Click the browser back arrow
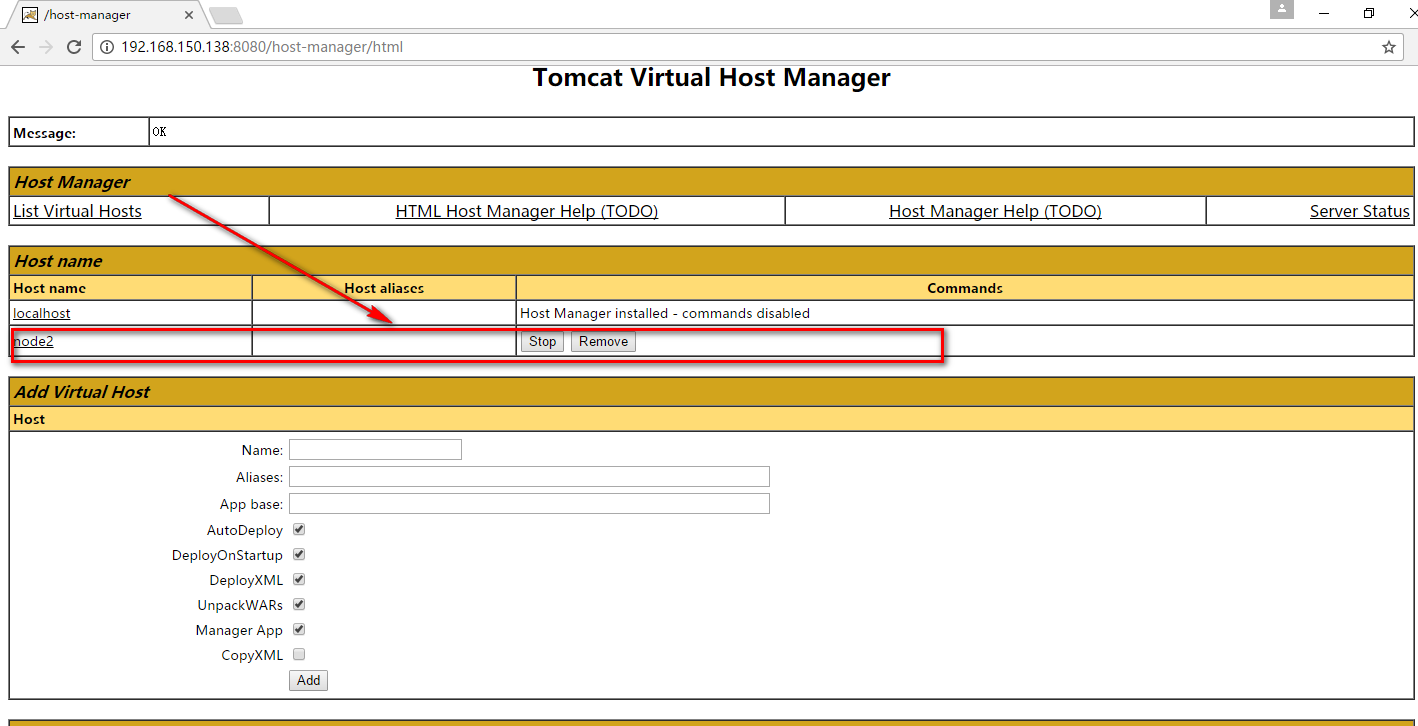The image size is (1418, 726). click(18, 47)
